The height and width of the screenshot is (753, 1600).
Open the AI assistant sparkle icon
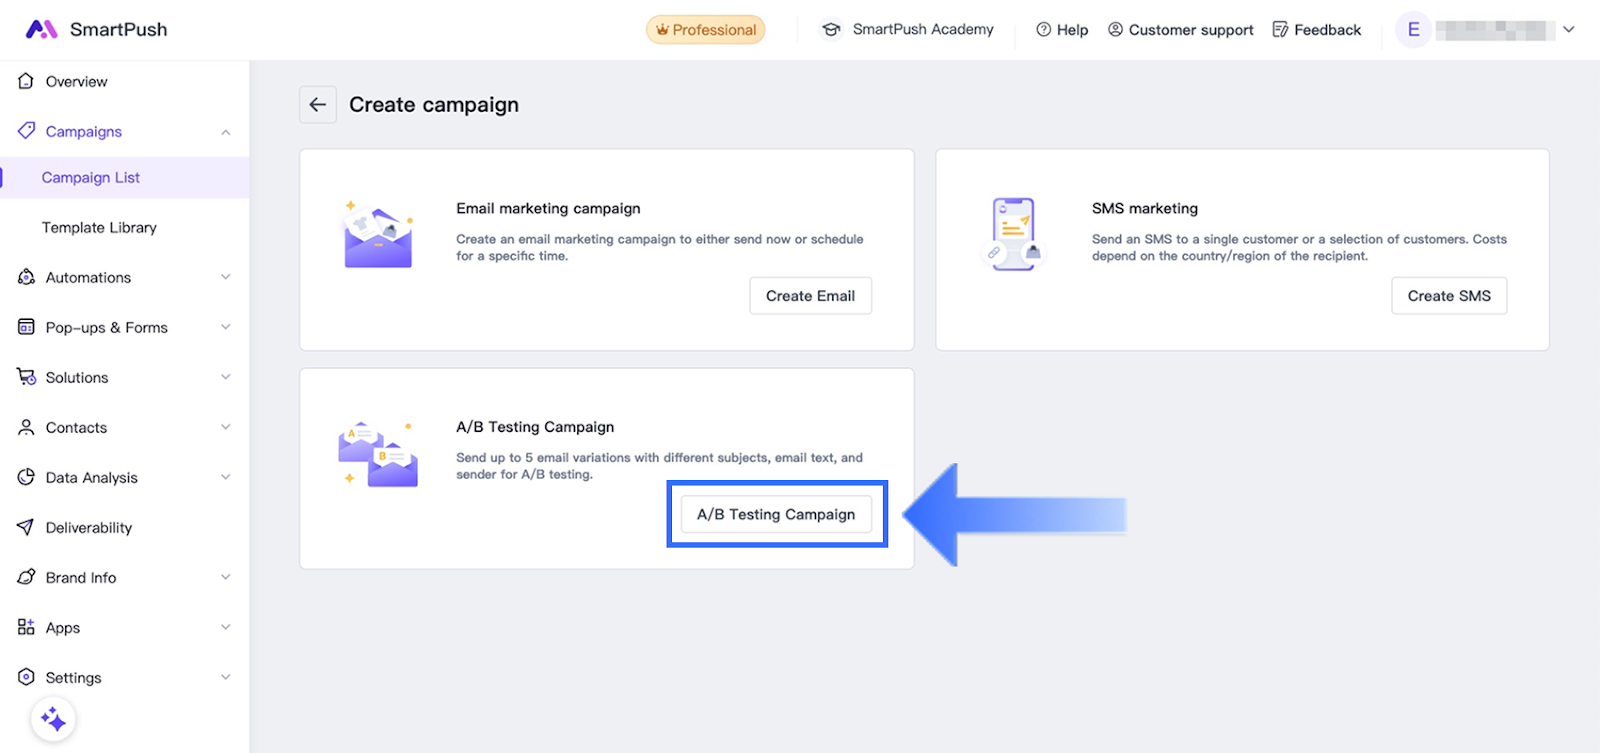pyautogui.click(x=53, y=719)
